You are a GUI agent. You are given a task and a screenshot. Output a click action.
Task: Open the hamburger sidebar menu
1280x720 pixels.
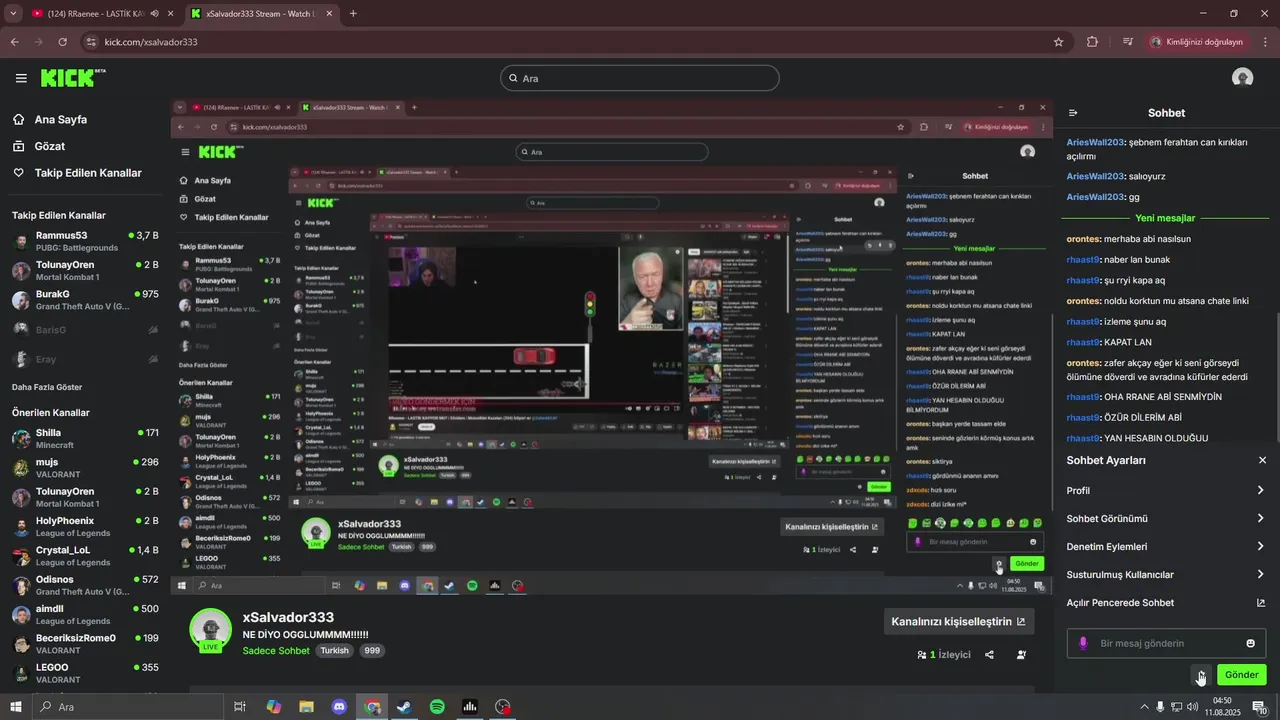[21, 78]
